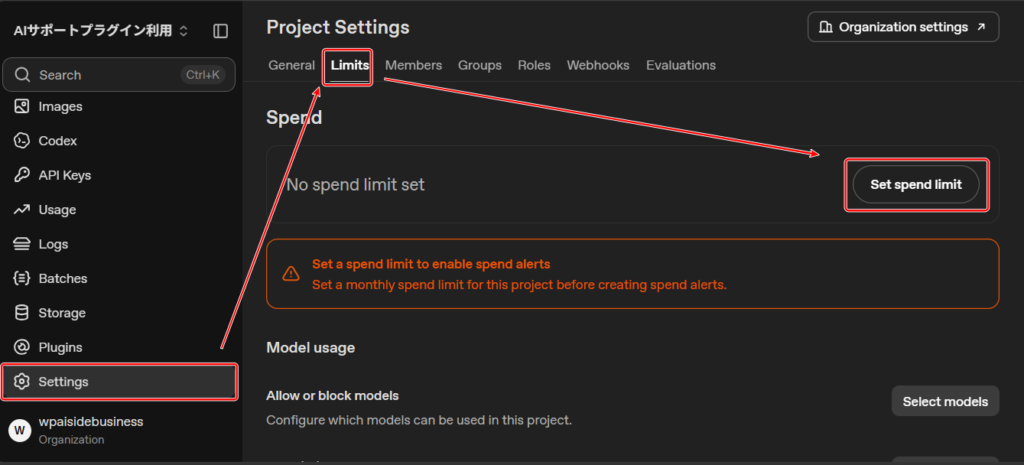Click the Set spend limit button
The height and width of the screenshot is (465, 1024).
[916, 185]
